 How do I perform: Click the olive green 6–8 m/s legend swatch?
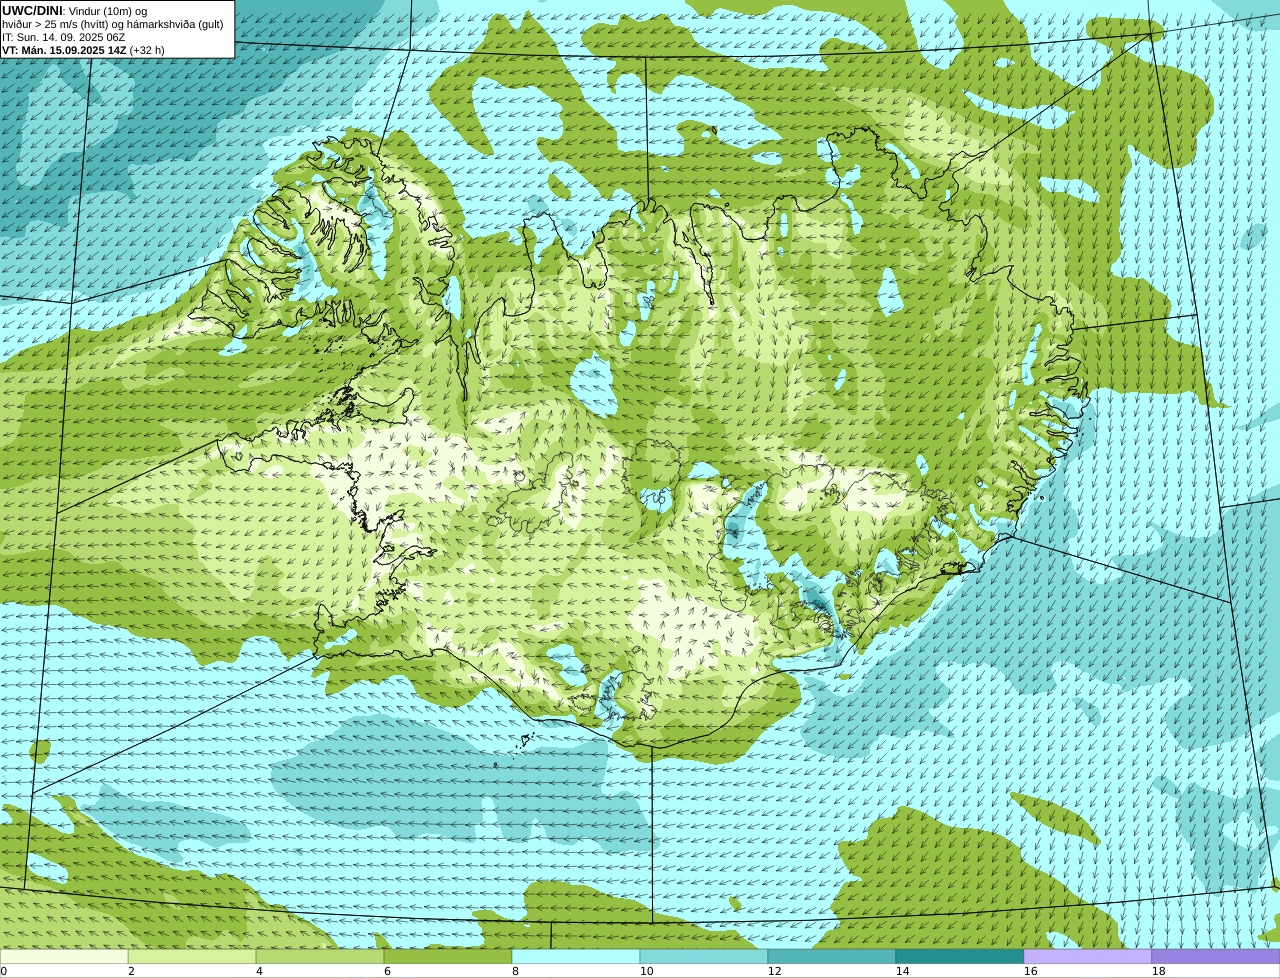(x=448, y=956)
